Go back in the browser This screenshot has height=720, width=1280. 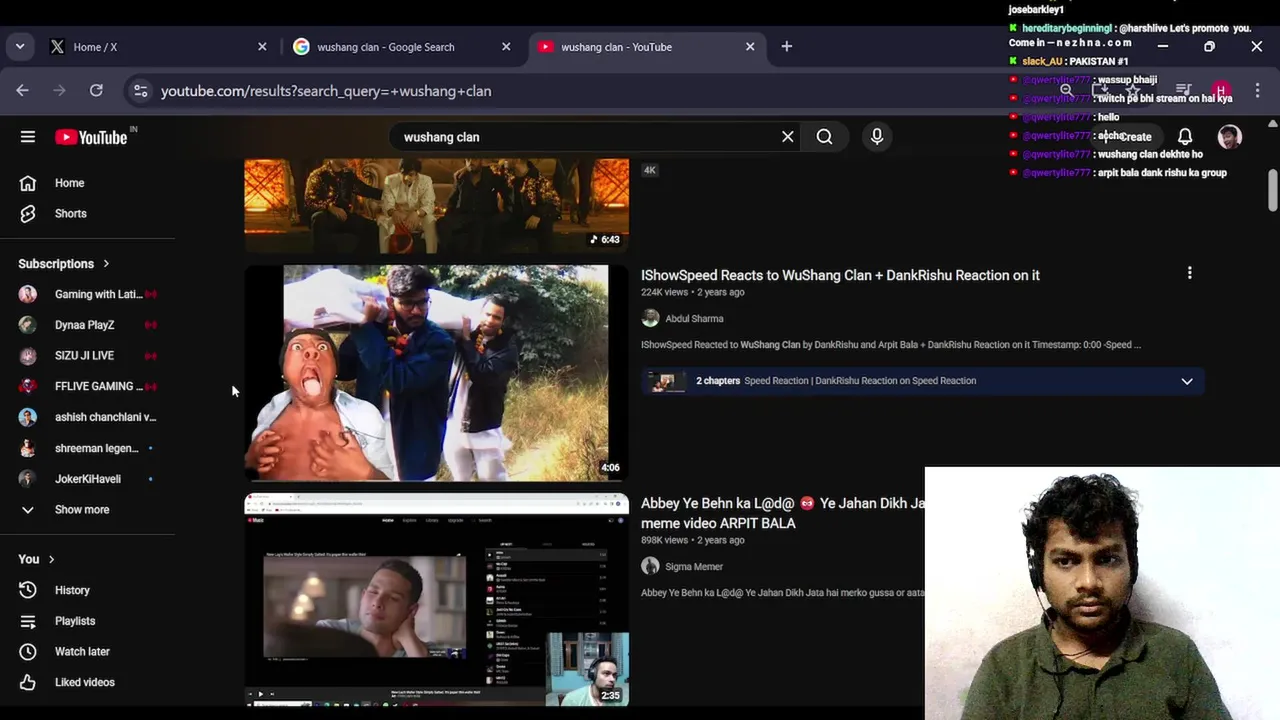pos(22,91)
